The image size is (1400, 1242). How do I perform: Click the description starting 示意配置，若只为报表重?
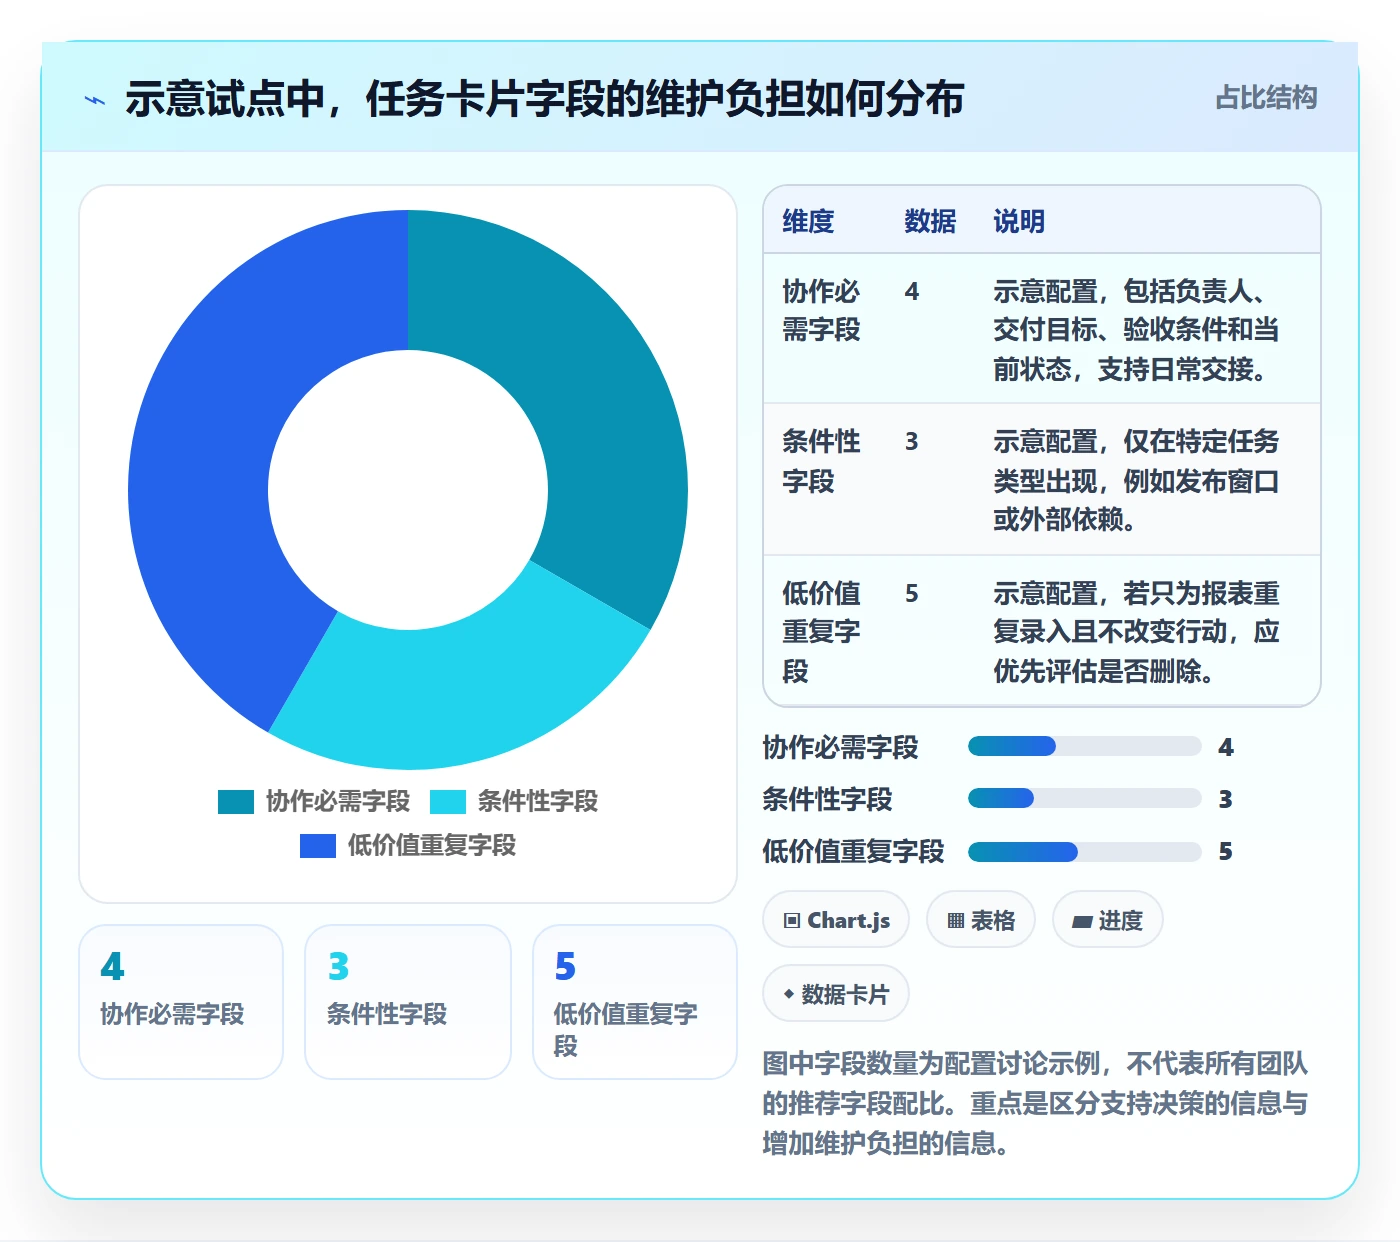1137,632
